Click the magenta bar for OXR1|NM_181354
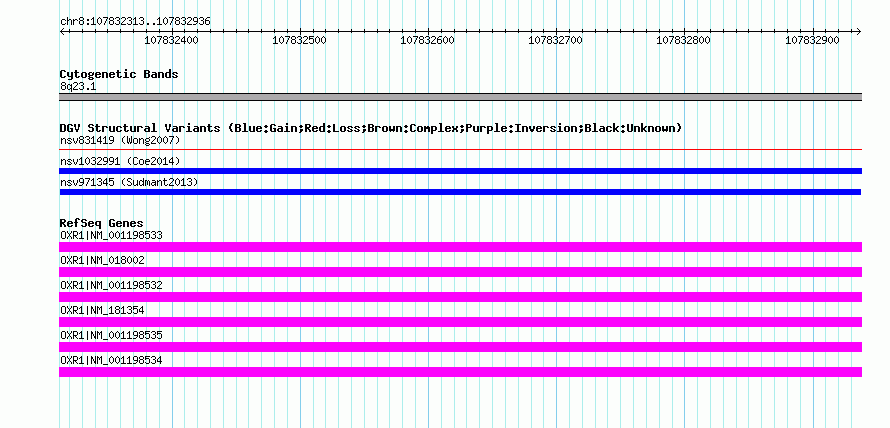890x428 pixels. pyautogui.click(x=460, y=322)
